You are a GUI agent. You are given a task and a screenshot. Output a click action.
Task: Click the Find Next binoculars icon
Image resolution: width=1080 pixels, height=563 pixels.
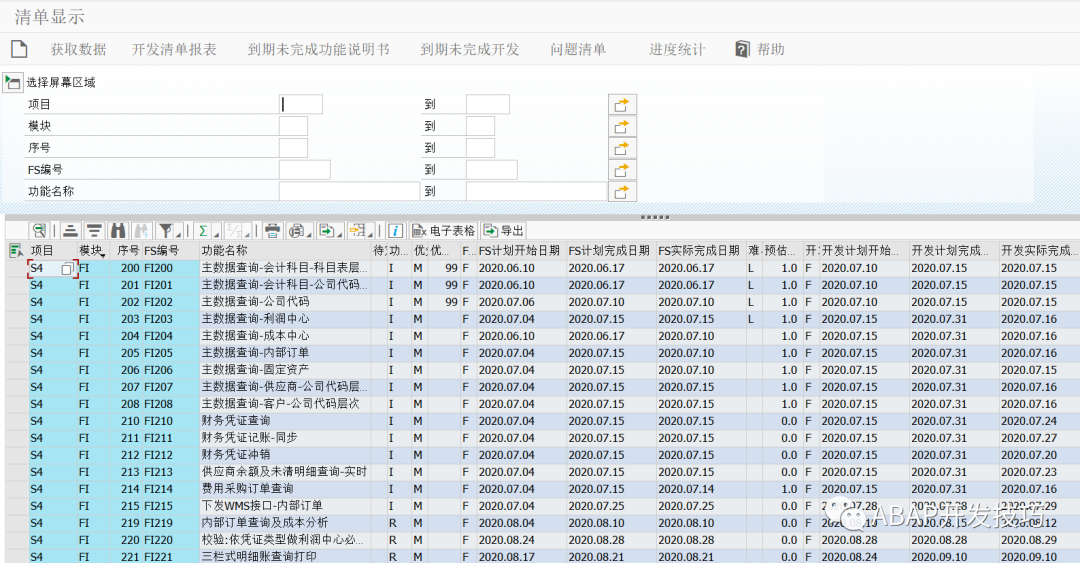142,231
